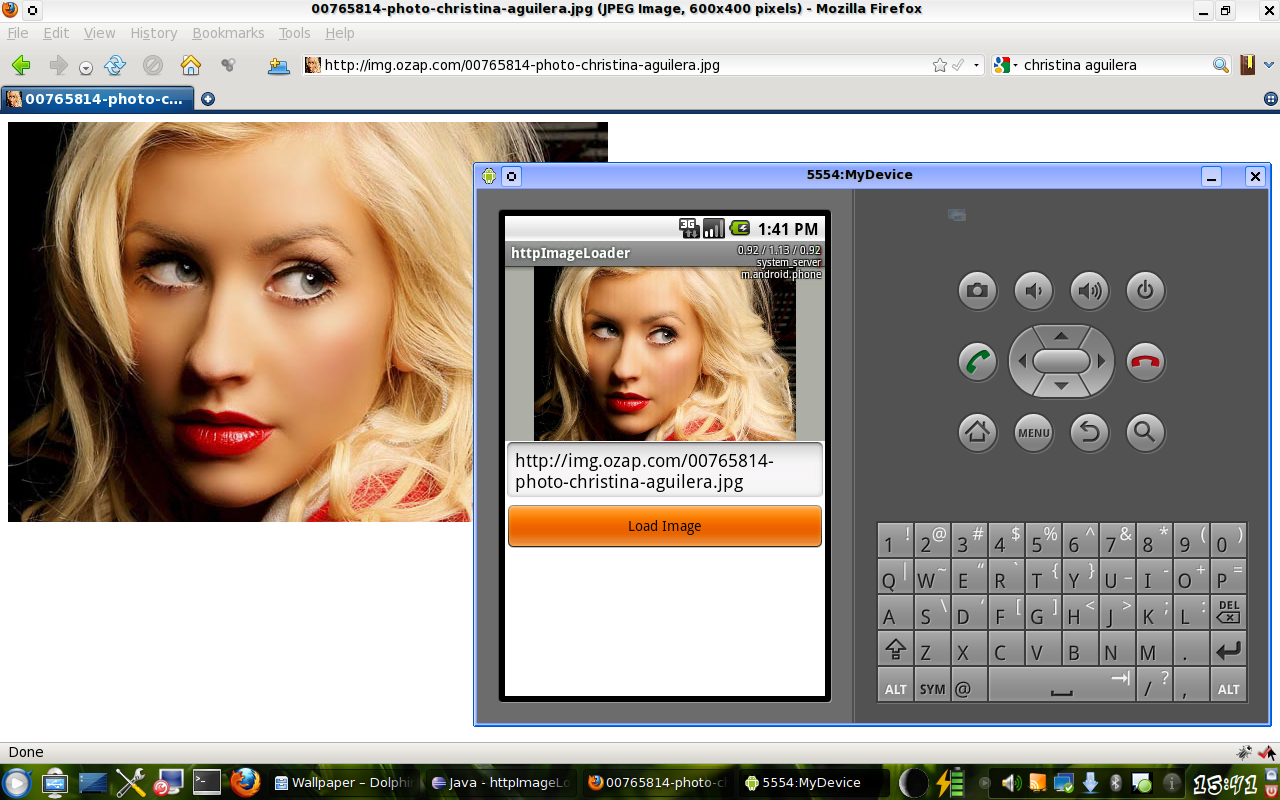Image resolution: width=1280 pixels, height=800 pixels.
Task: Open the new tab plus button
Action: [208, 99]
